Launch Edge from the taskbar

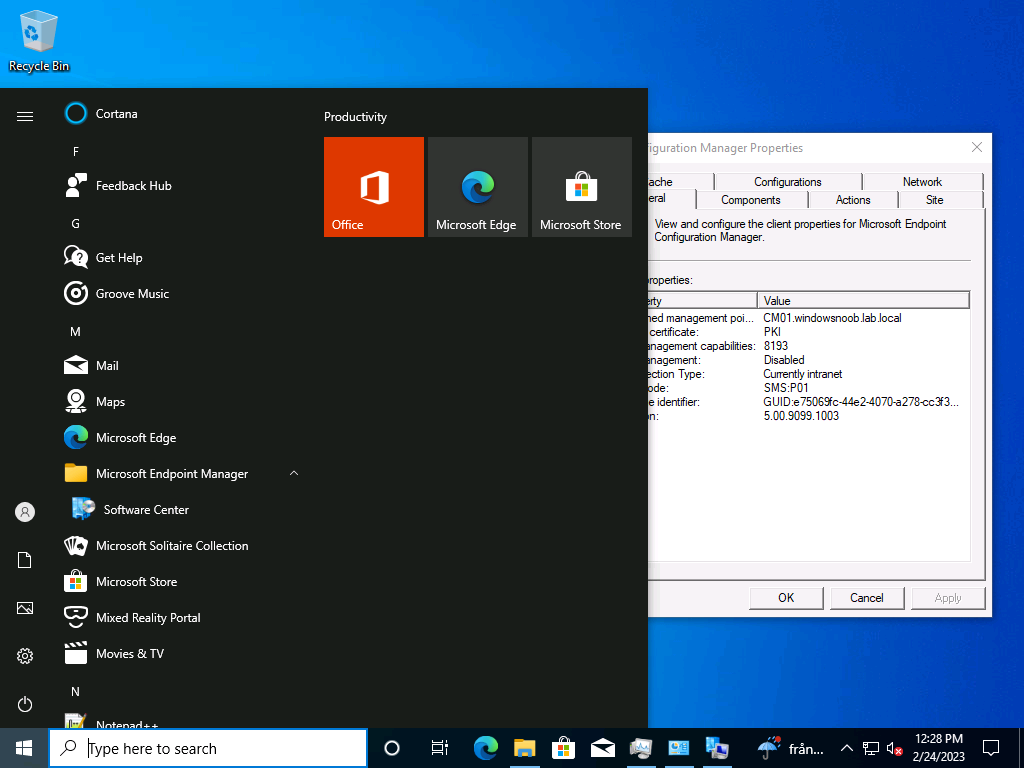(485, 748)
